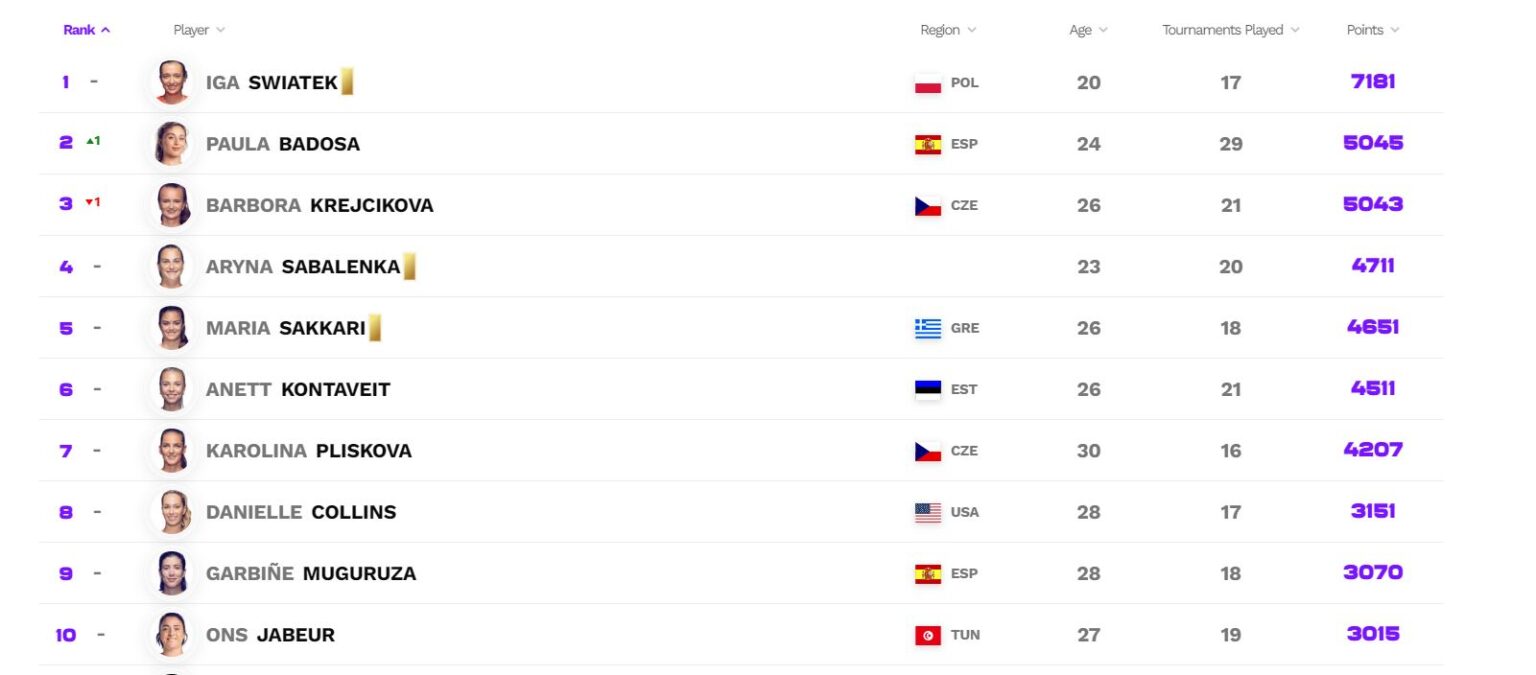Open Barbora Krejcikova's player profile
The width and height of the screenshot is (1536, 675).
pyautogui.click(x=319, y=205)
